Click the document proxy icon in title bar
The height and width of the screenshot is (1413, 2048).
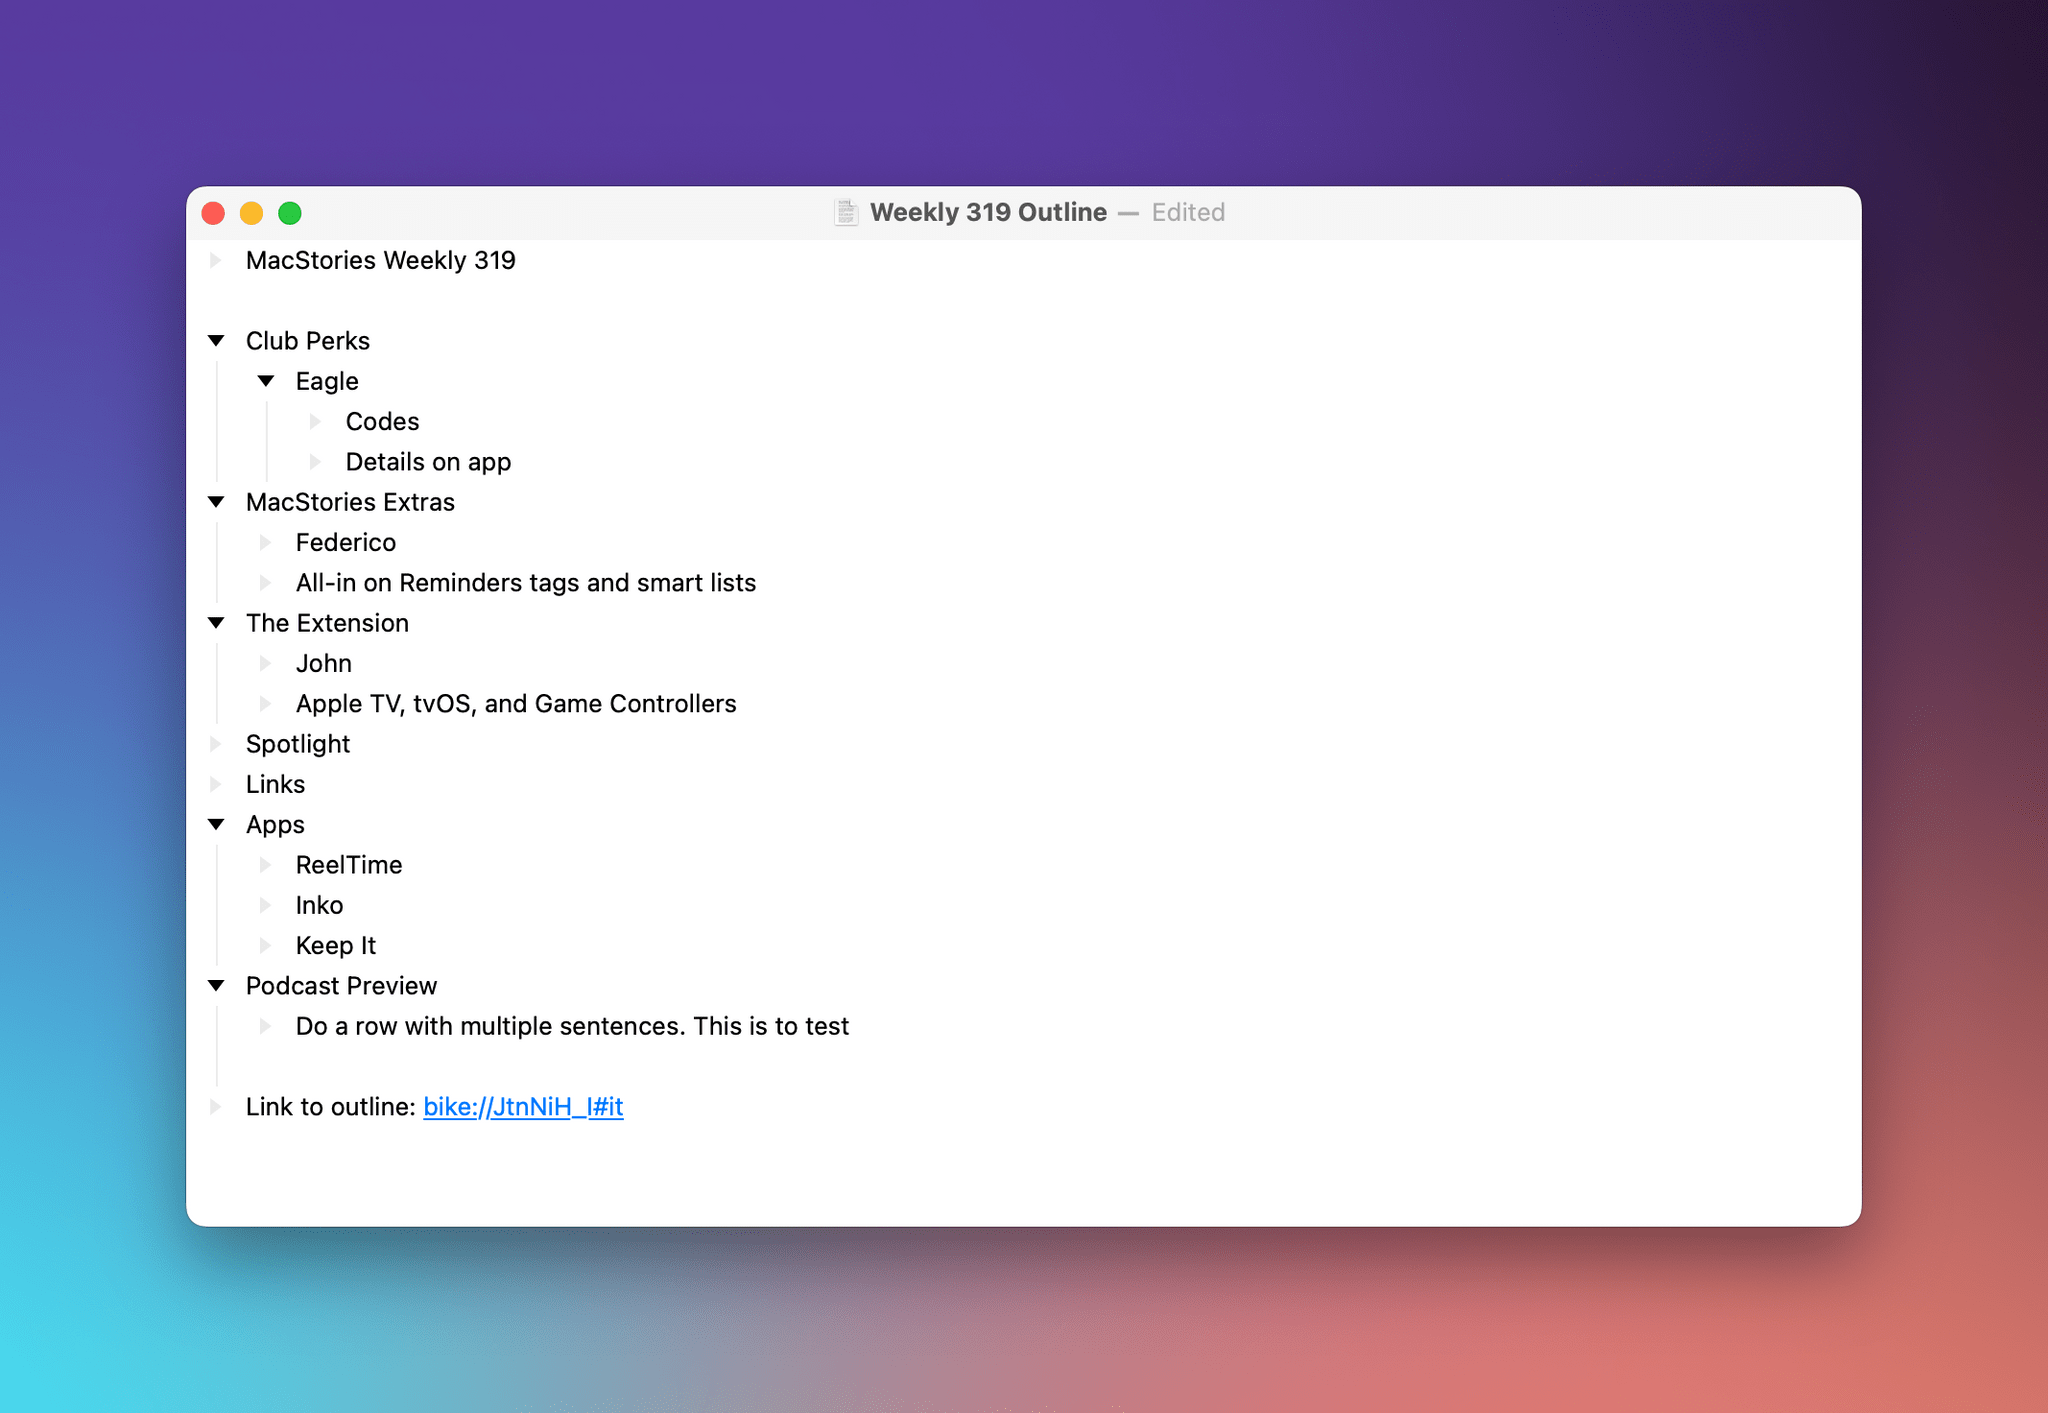tap(846, 213)
